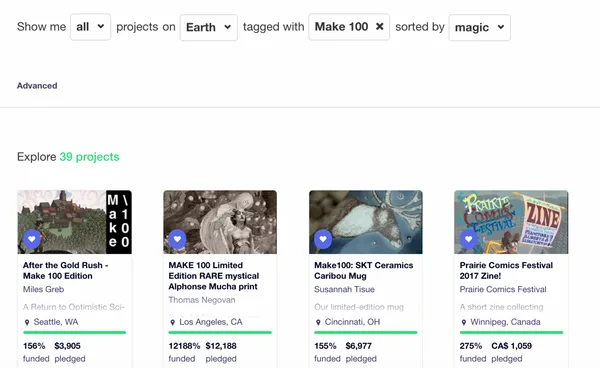The image size is (600, 368).
Task: Click the '156%' funded value
Action: coord(34,346)
